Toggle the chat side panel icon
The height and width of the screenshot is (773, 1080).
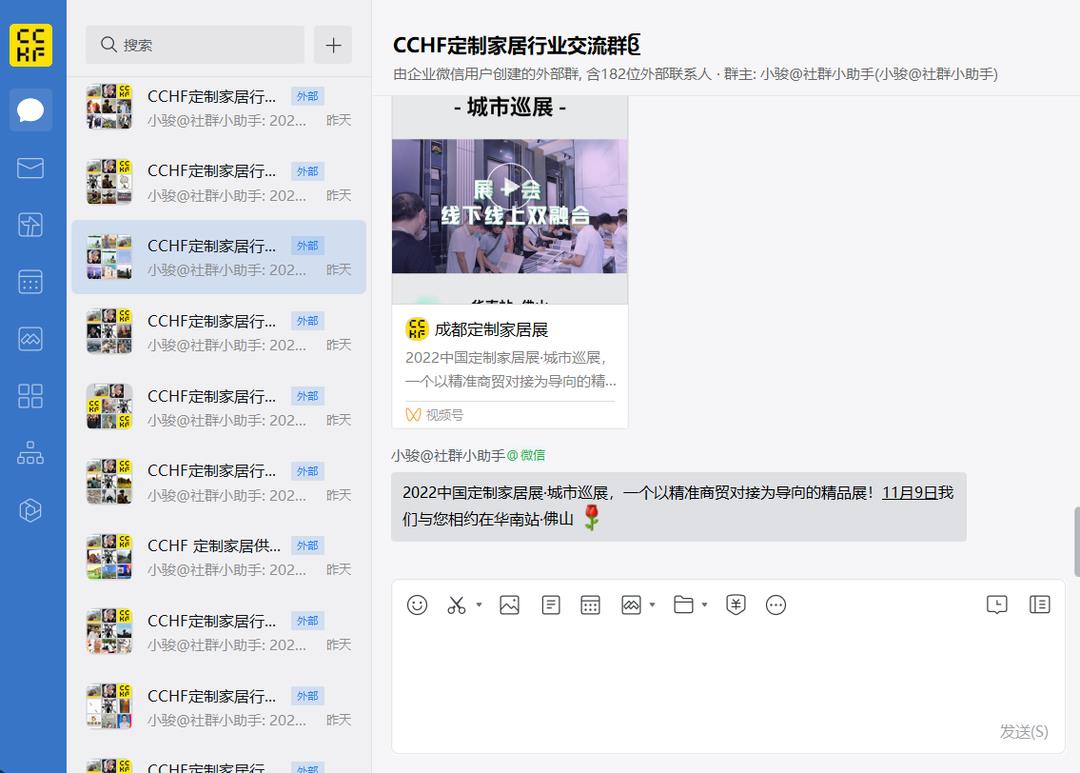(1040, 605)
